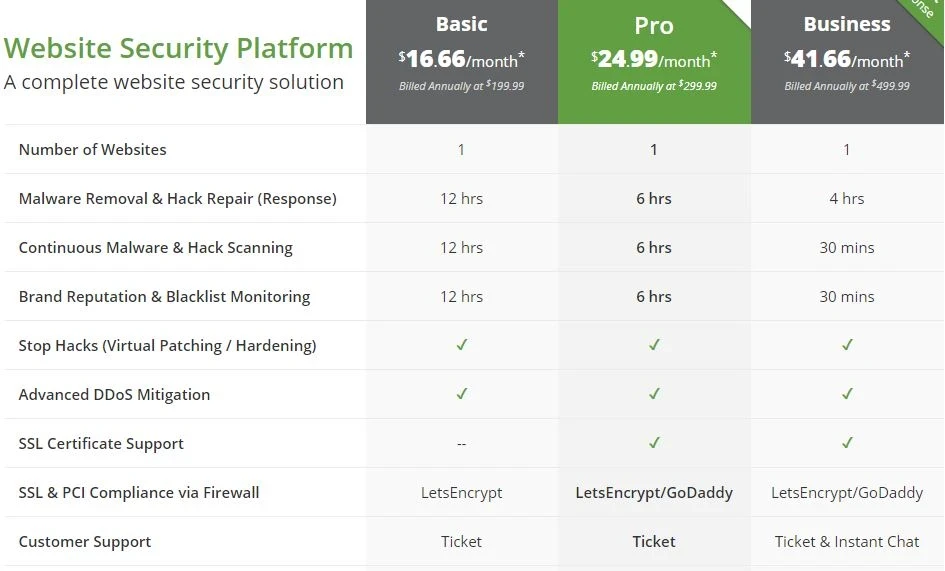Image resolution: width=945 pixels, height=571 pixels.
Task: Click Pro plan checkmark for Stop Hacks
Action: pyautogui.click(x=654, y=345)
